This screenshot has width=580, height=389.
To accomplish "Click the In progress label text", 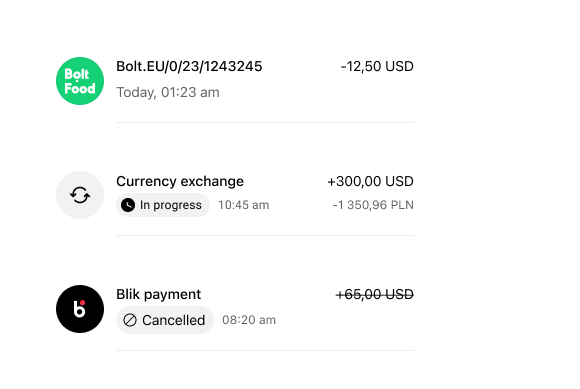I will pyautogui.click(x=171, y=205).
